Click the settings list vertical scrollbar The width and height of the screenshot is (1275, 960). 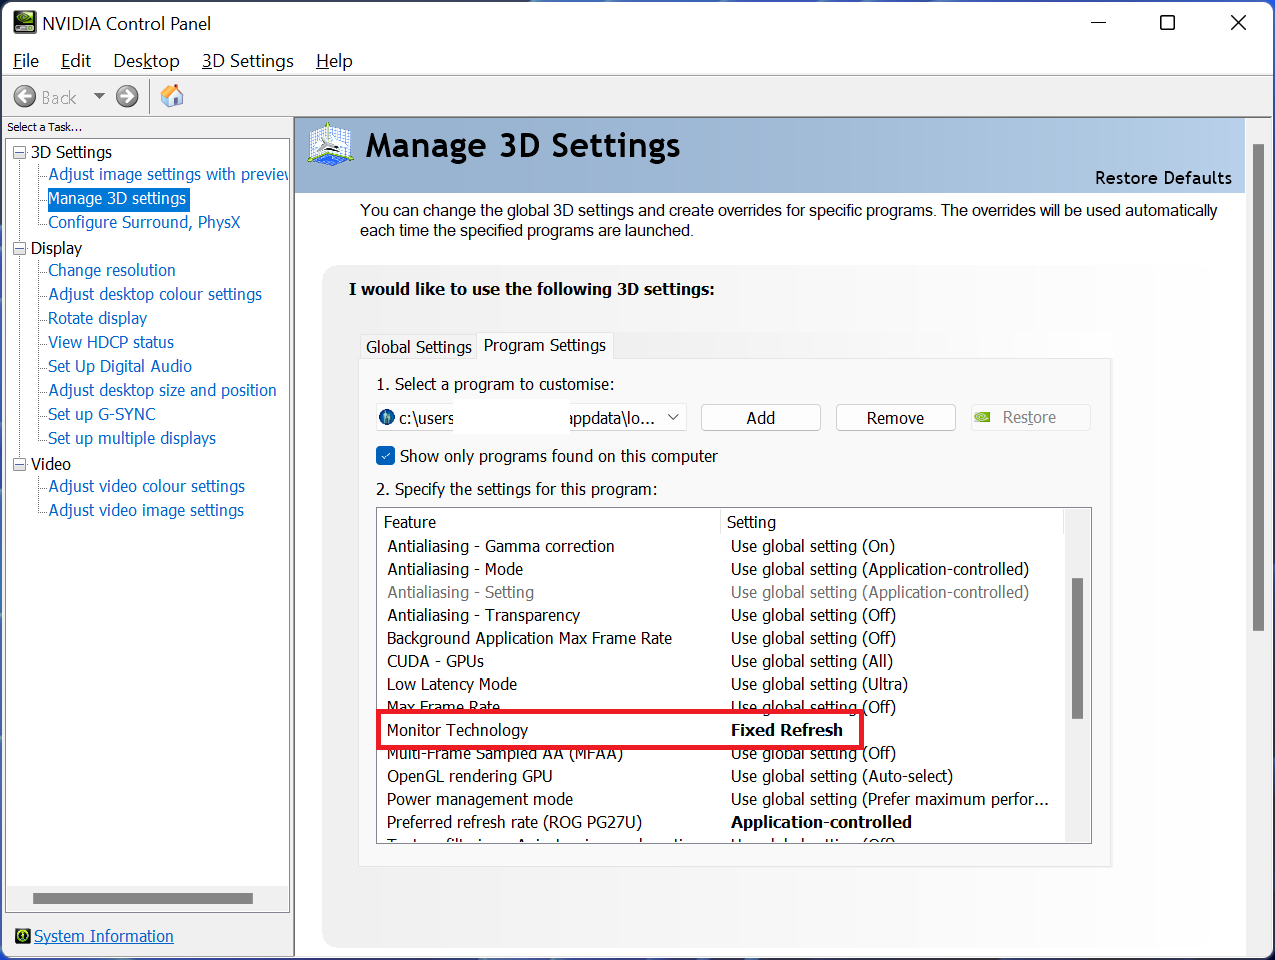pos(1077,648)
